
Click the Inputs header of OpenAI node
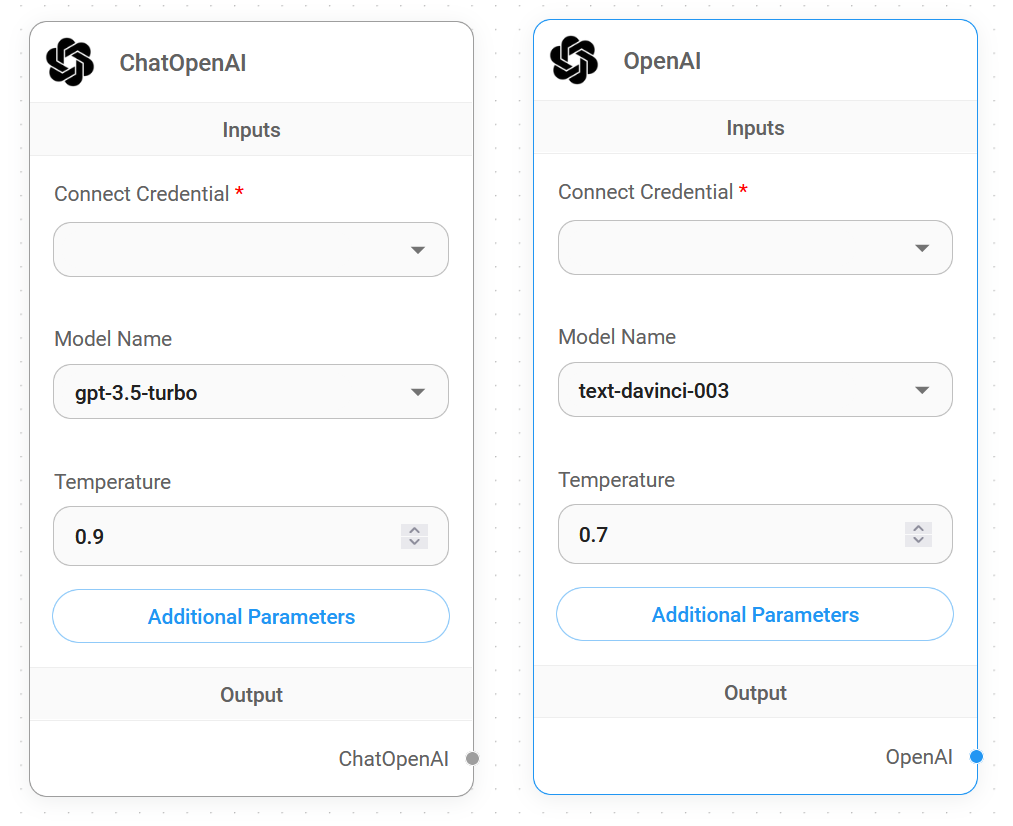coord(755,127)
